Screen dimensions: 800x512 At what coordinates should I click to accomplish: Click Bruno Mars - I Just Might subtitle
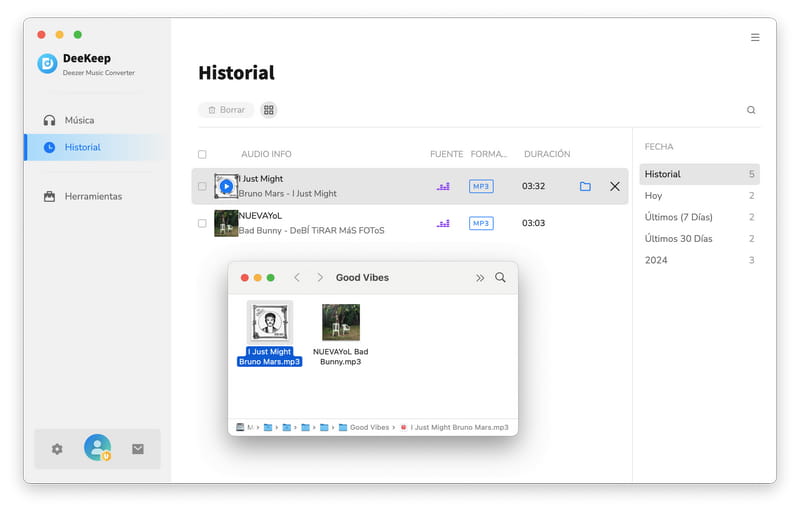pyautogui.click(x=288, y=194)
